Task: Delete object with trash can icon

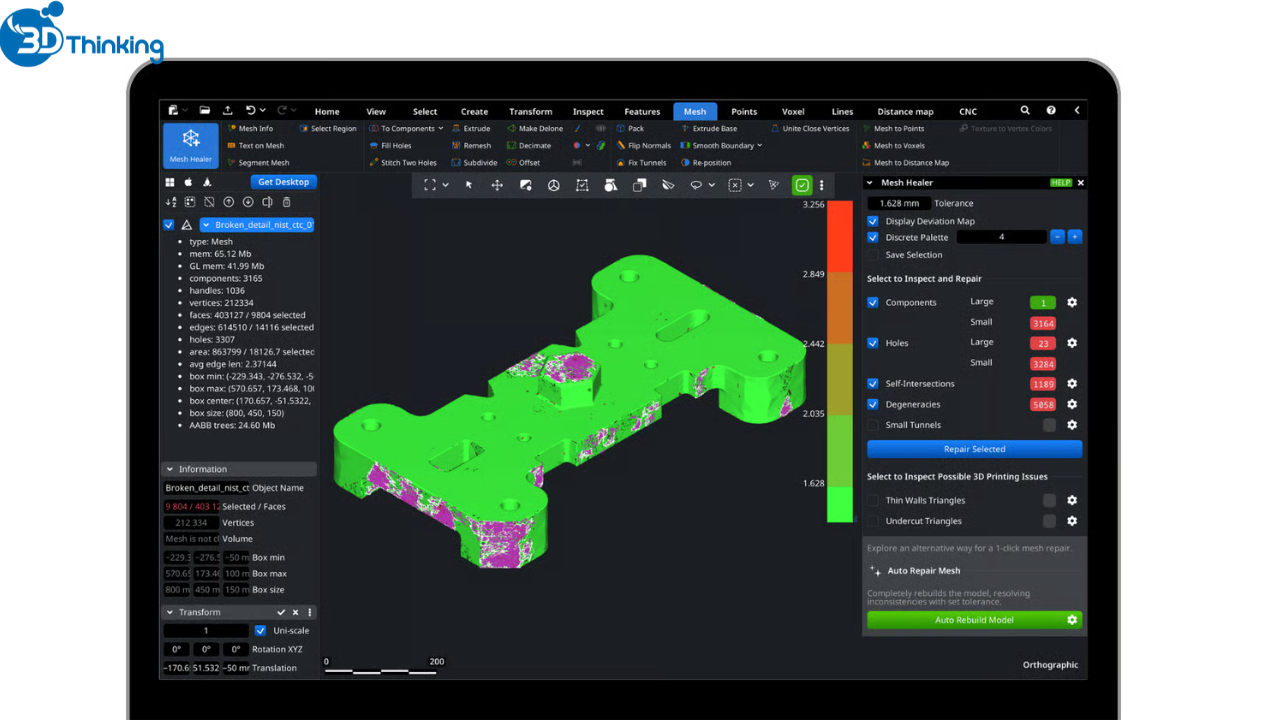Action: click(x=286, y=202)
